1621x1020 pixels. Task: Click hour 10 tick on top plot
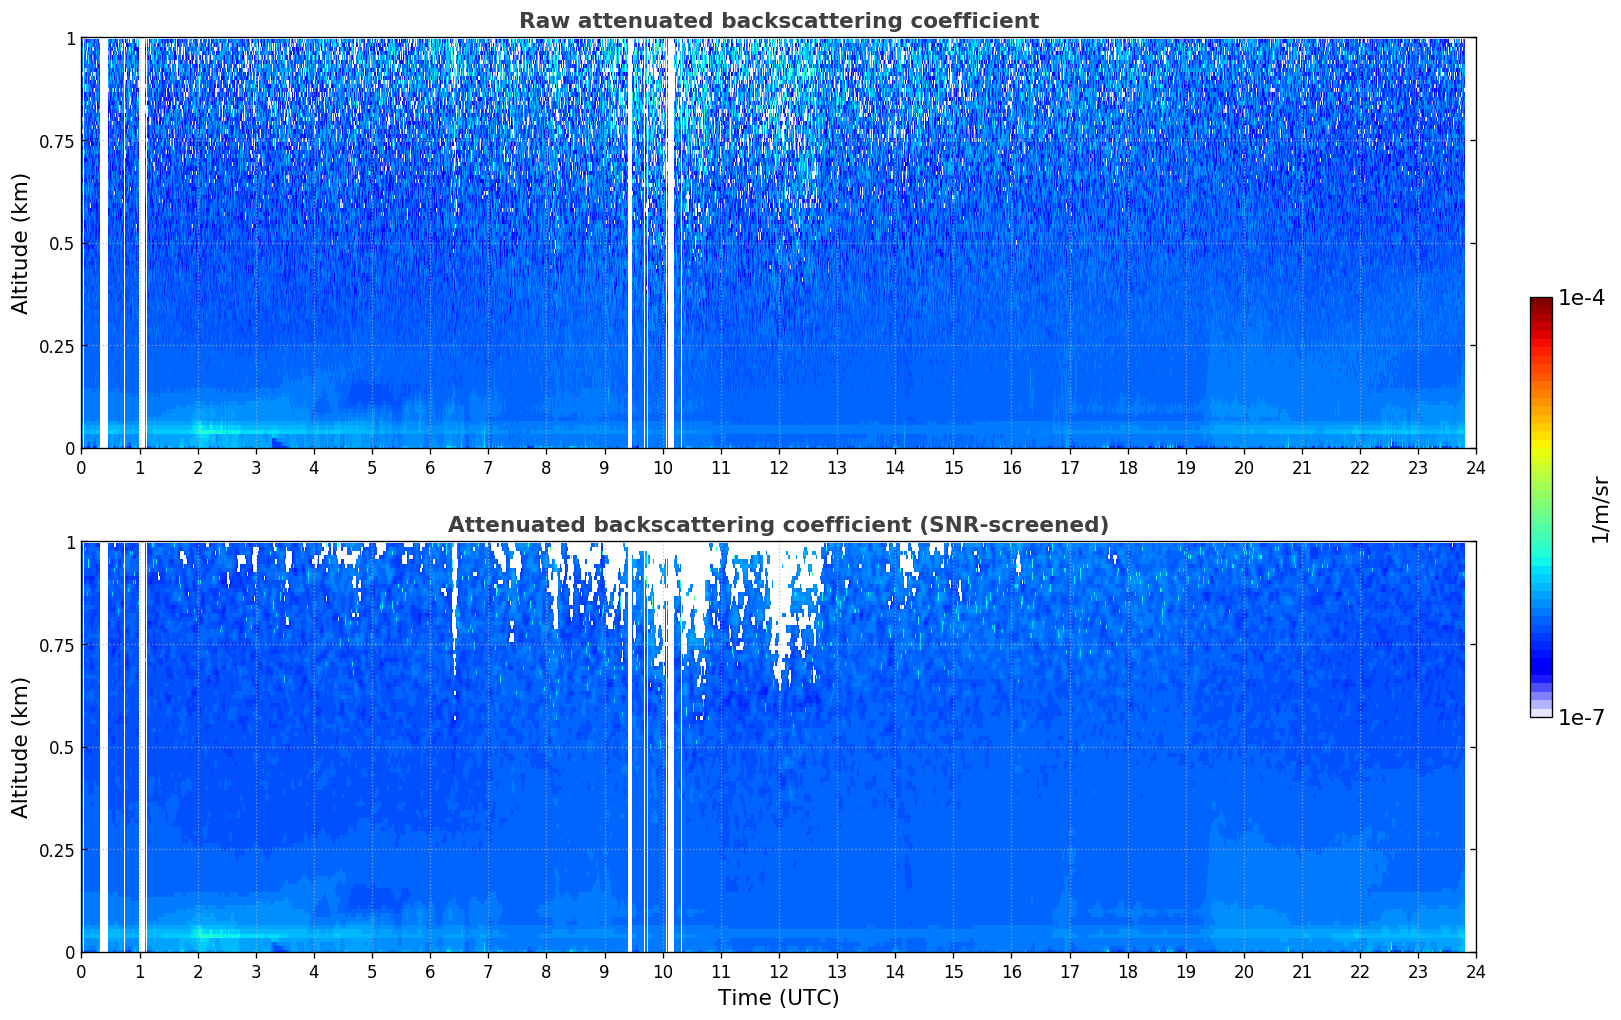coord(663,467)
